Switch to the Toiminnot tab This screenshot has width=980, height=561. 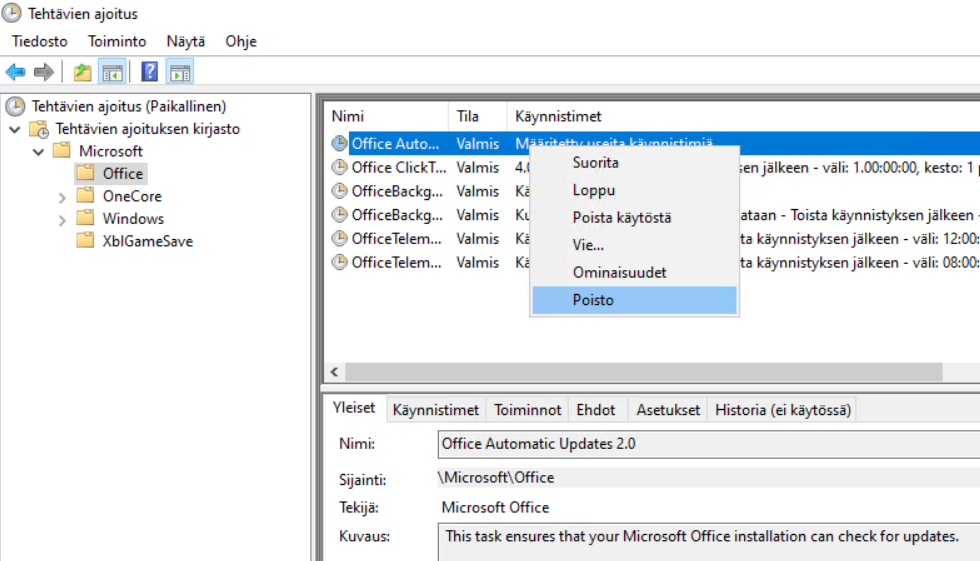(x=528, y=410)
